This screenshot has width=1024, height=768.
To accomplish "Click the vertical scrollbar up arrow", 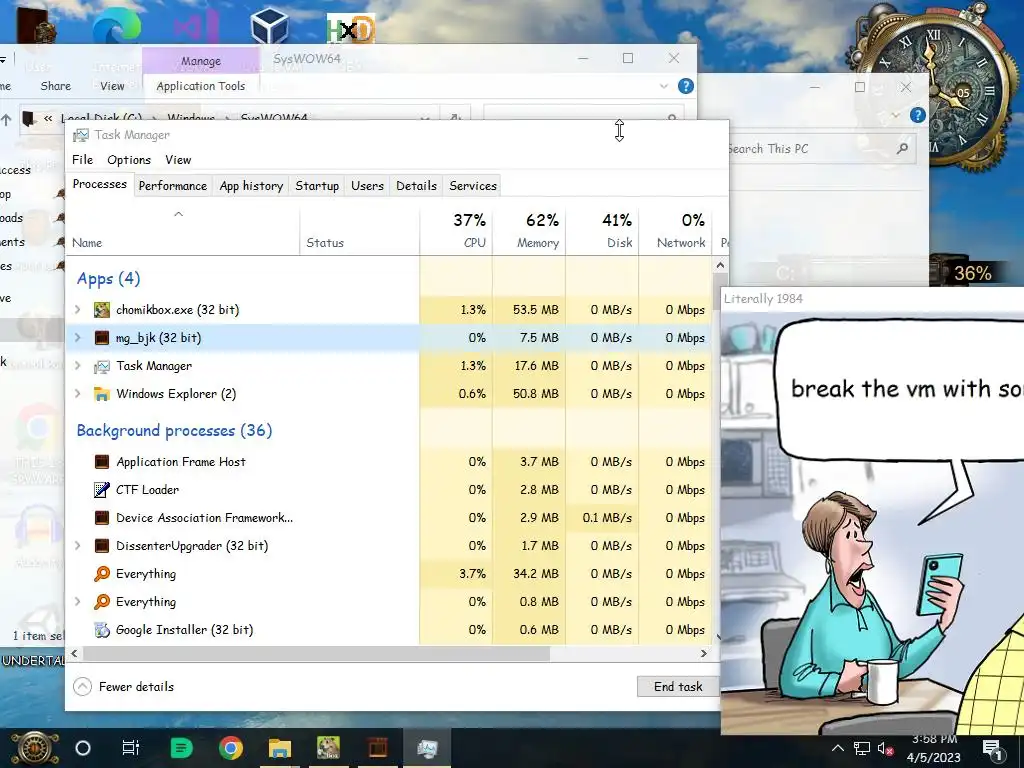I will pyautogui.click(x=720, y=265).
